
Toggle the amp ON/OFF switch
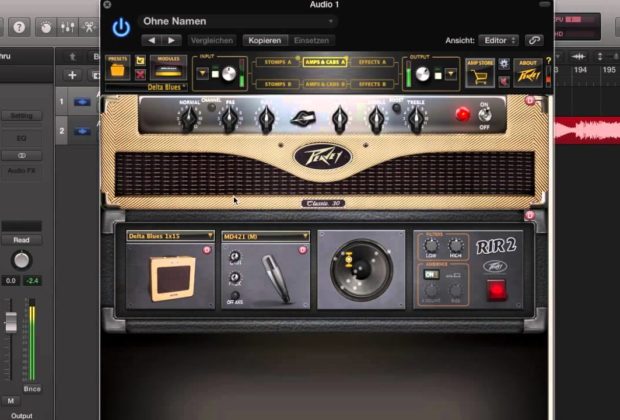pos(485,115)
